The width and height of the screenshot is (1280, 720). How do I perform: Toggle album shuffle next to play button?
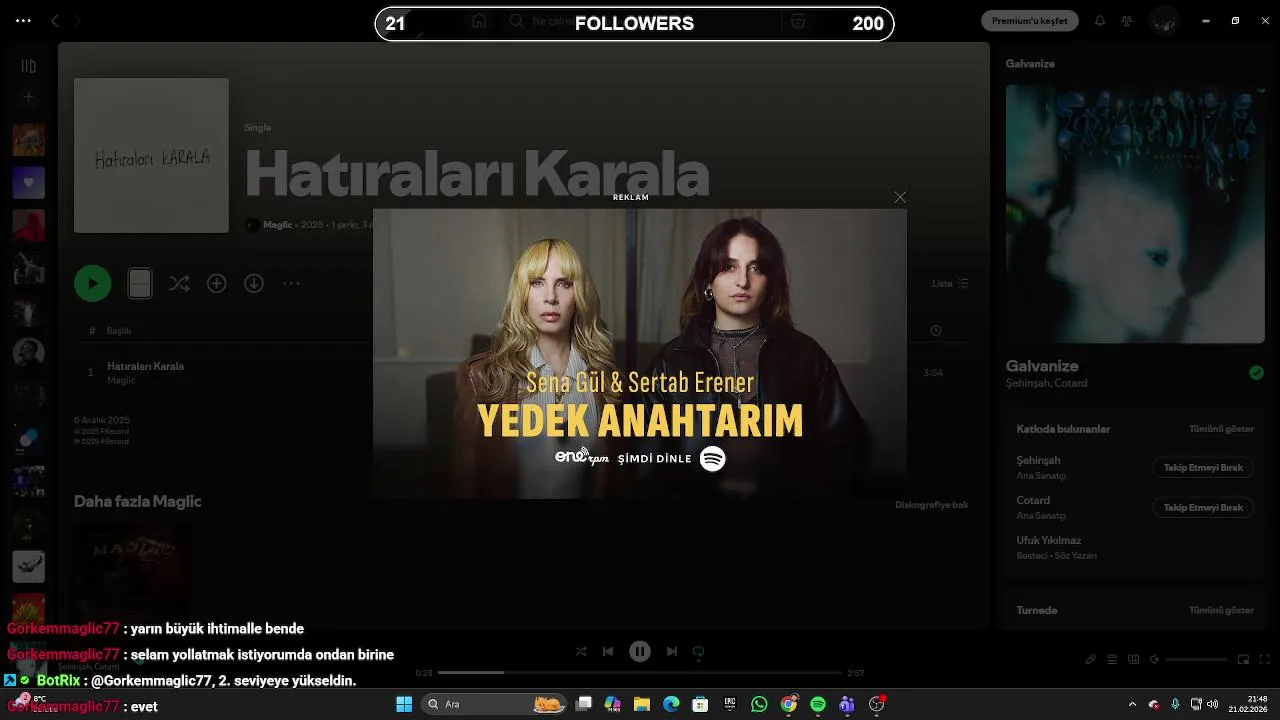pyautogui.click(x=179, y=284)
